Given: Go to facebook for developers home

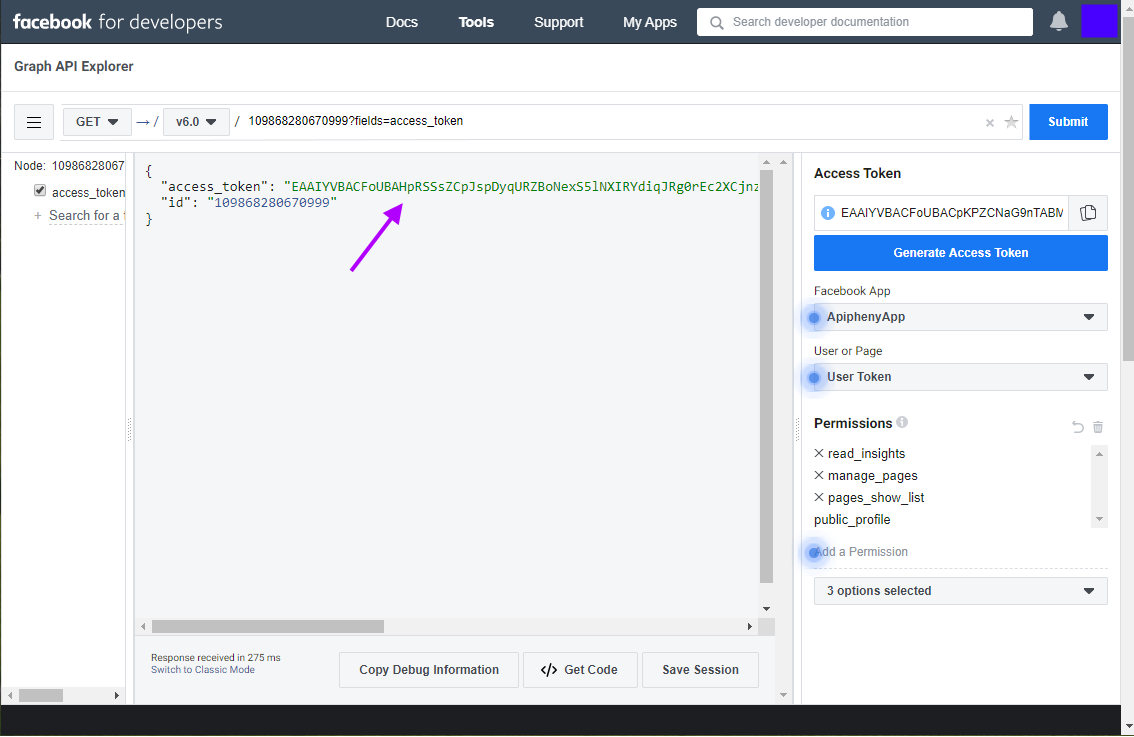Looking at the screenshot, I should (118, 22).
